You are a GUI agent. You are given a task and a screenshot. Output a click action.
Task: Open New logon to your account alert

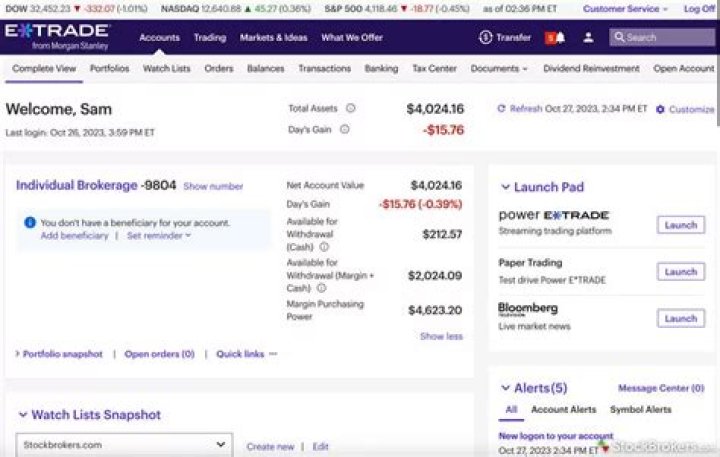[556, 435]
